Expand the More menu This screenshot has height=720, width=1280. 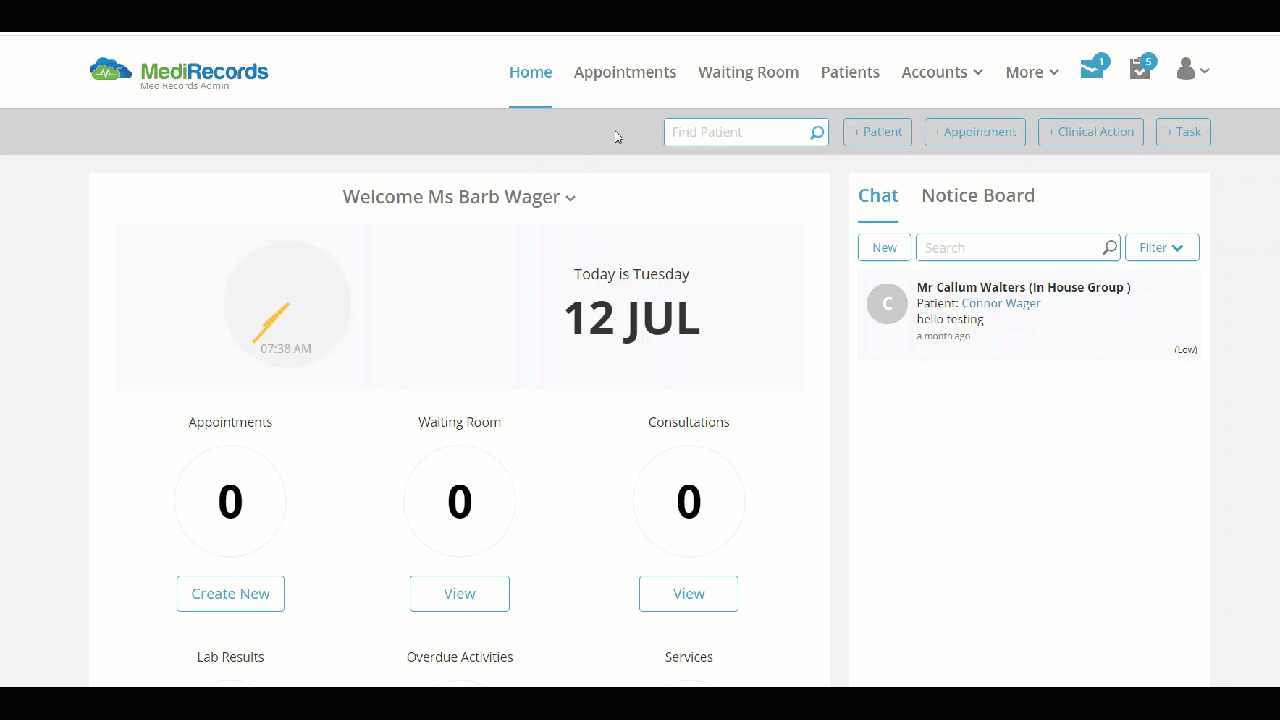click(x=1032, y=72)
